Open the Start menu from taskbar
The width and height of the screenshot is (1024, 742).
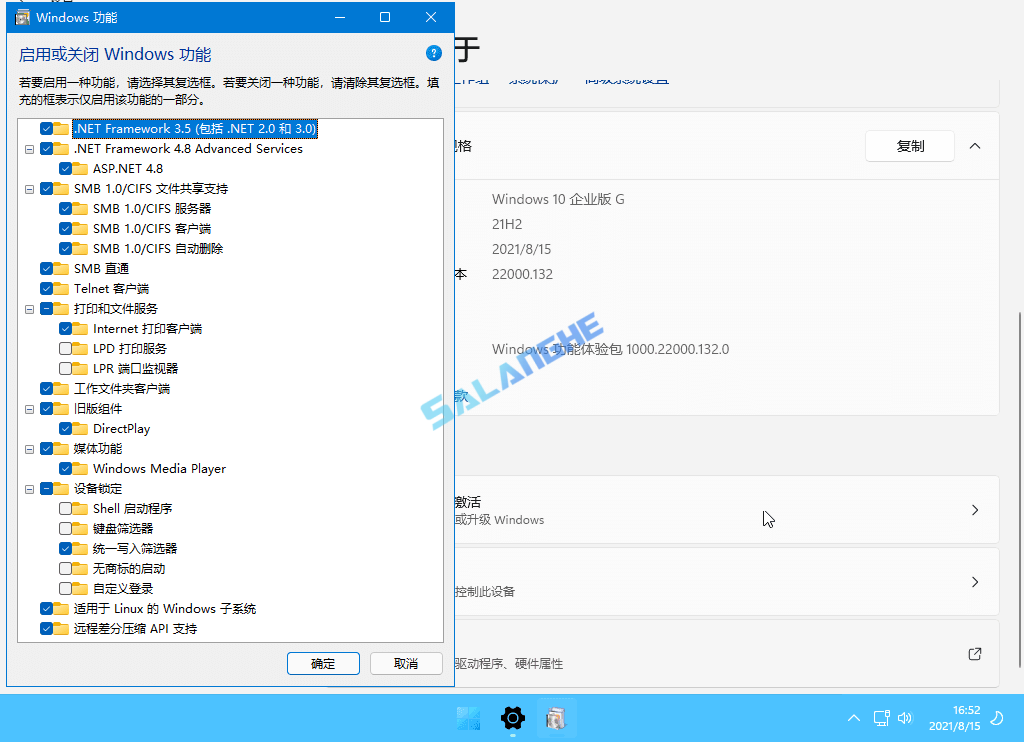pos(468,718)
